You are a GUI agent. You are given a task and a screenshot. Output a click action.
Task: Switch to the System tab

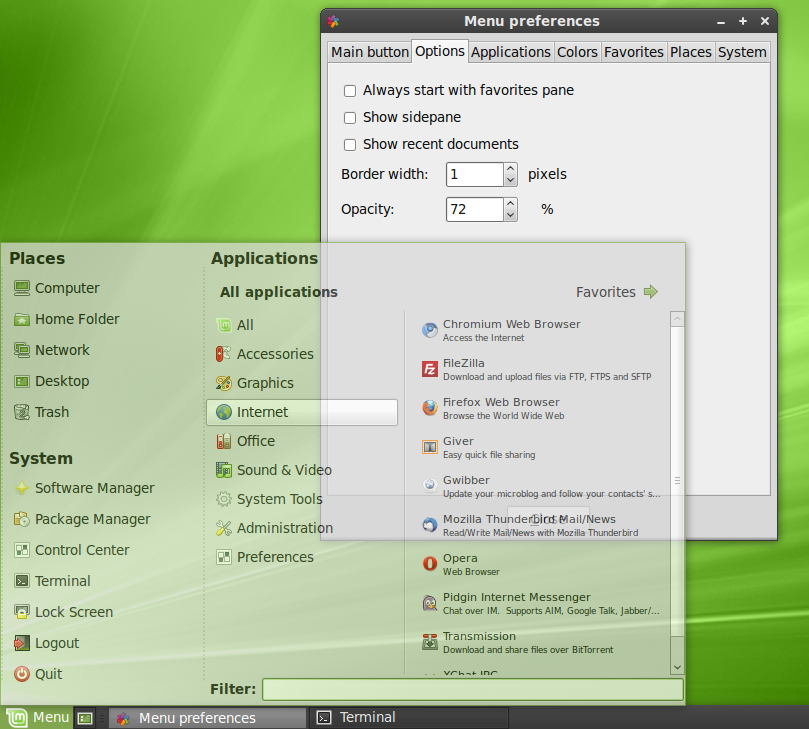[x=742, y=52]
